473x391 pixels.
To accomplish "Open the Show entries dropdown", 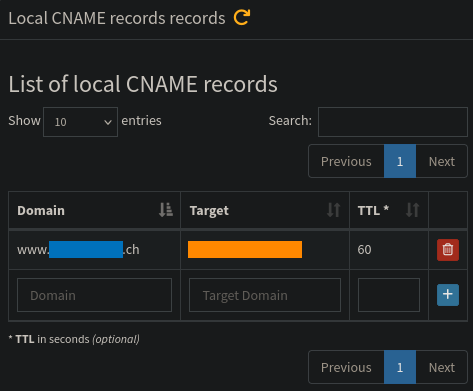I will [80, 122].
